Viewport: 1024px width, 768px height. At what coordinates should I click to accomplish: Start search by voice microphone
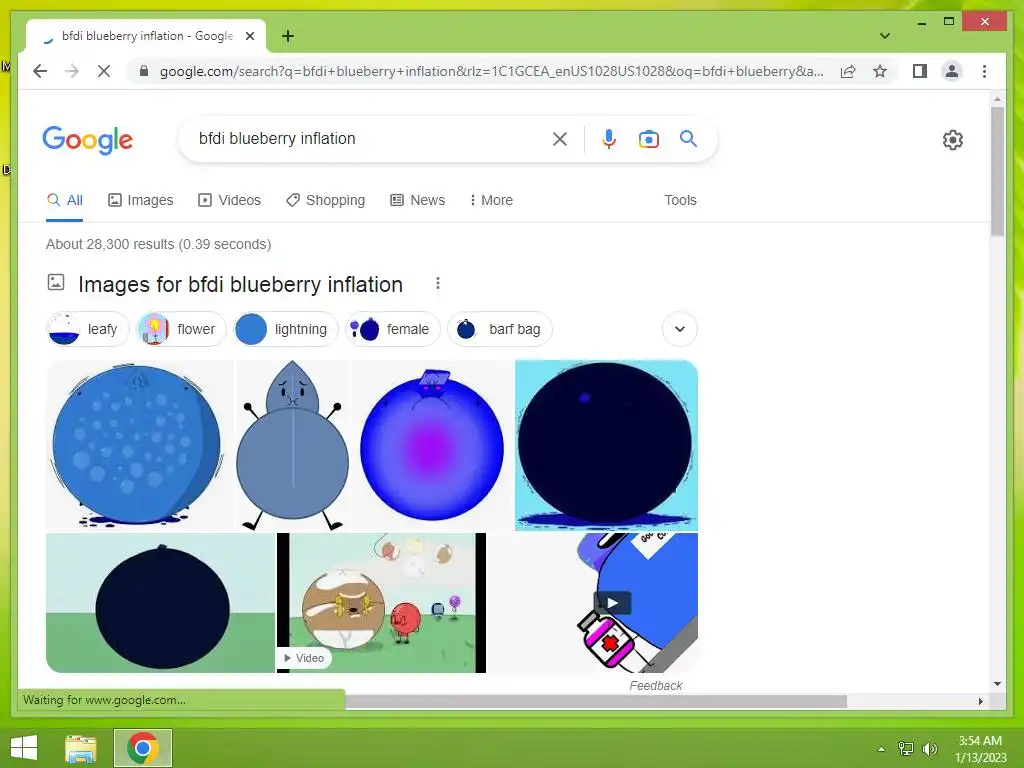tap(609, 139)
